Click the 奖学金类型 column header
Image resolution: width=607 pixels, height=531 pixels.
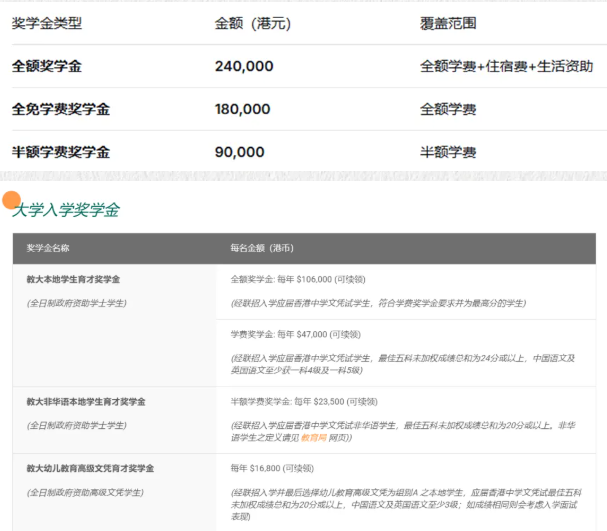(46, 23)
